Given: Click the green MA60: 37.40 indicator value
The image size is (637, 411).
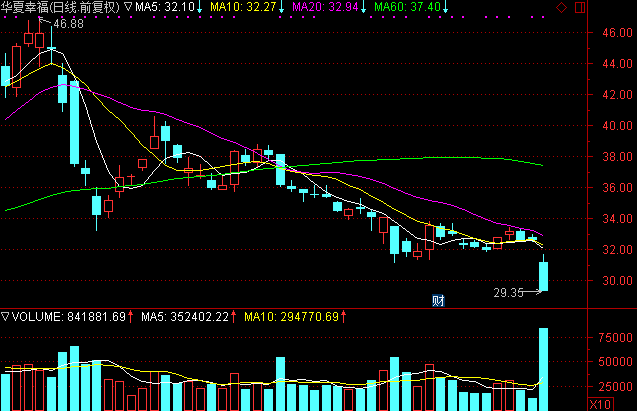Looking at the screenshot, I should point(407,7).
